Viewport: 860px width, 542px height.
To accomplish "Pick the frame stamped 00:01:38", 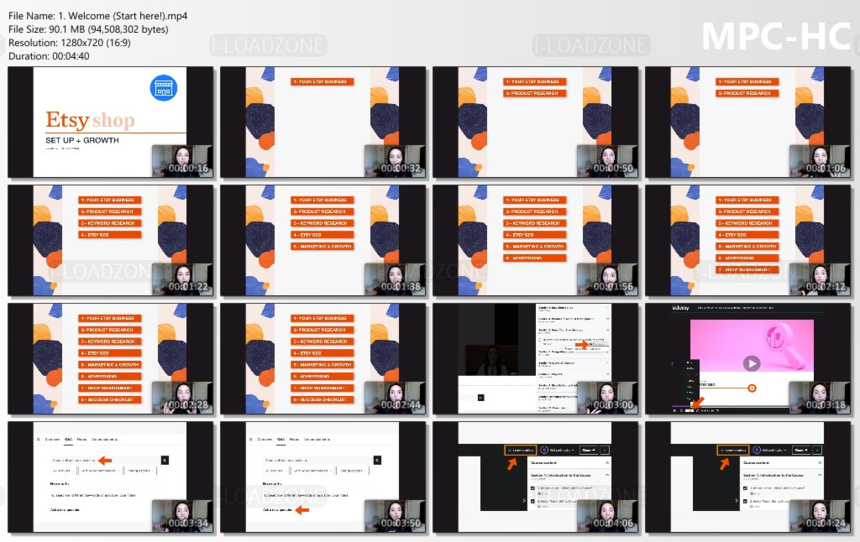I will click(323, 240).
